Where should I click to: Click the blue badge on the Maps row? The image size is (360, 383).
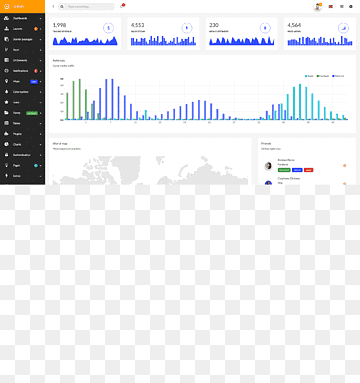34,81
